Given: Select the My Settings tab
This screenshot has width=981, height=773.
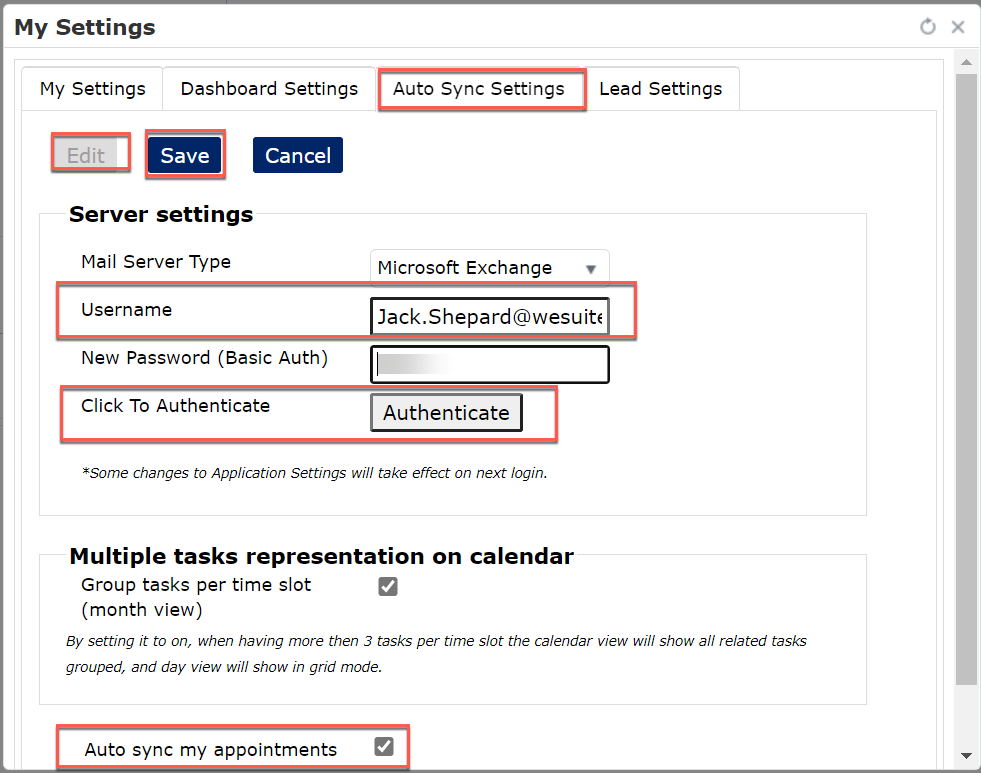Looking at the screenshot, I should click(x=91, y=88).
